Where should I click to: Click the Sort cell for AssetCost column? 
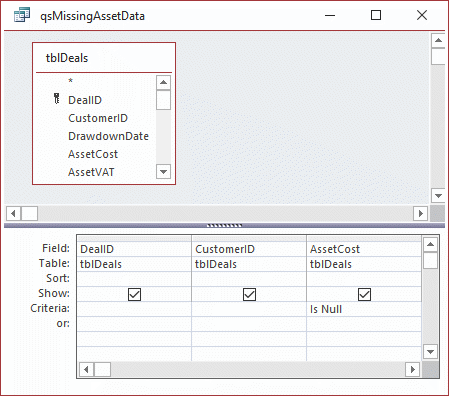click(364, 279)
